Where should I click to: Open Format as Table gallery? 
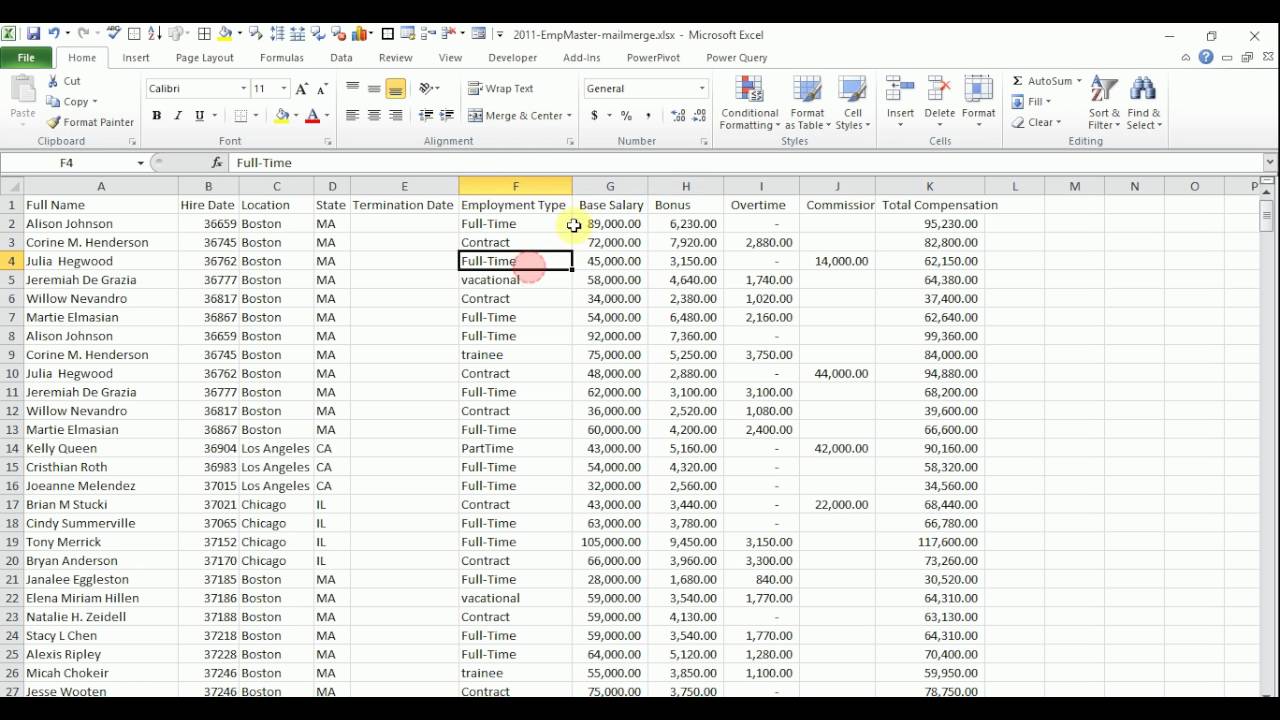807,103
